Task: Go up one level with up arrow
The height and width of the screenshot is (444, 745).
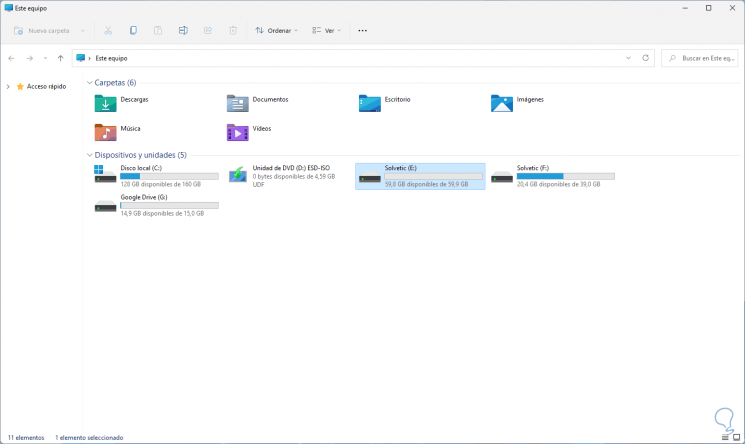Action: [x=60, y=58]
